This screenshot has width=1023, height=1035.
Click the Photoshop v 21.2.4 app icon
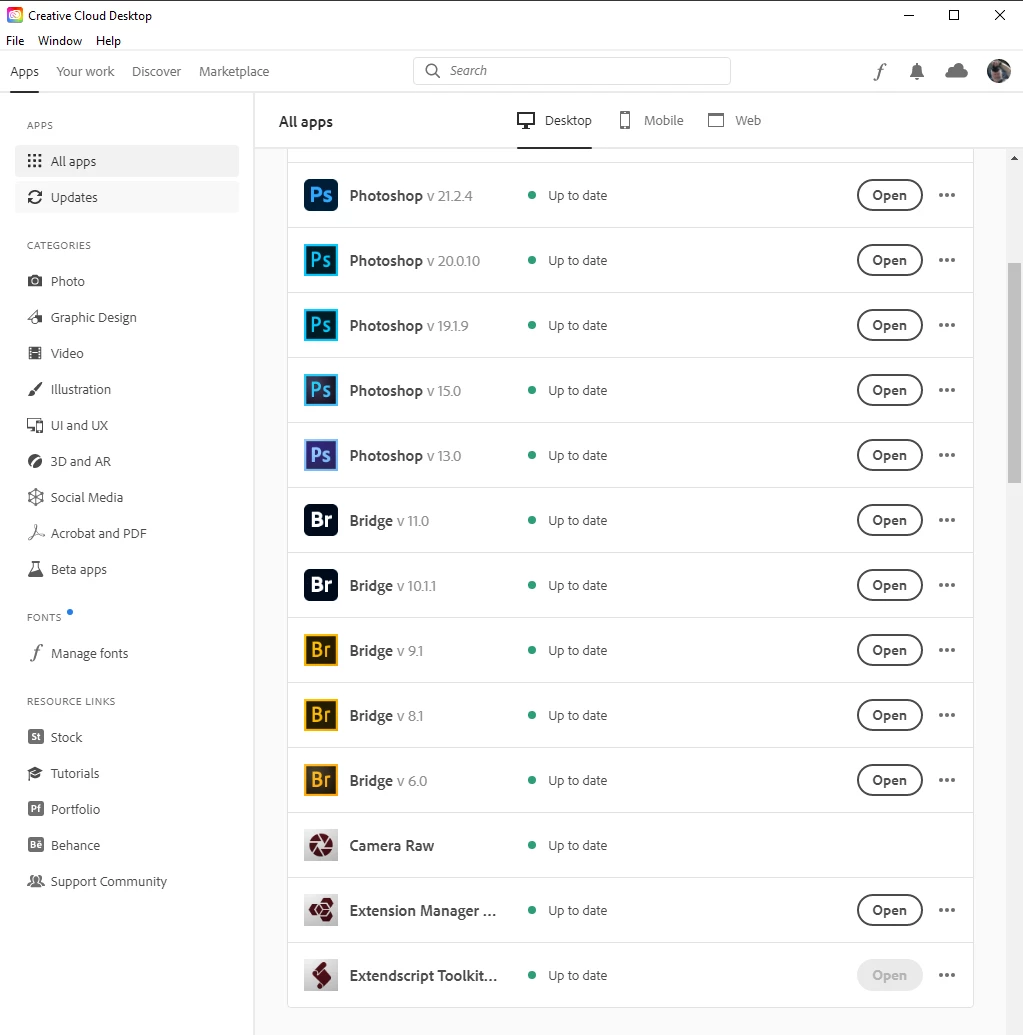point(321,195)
